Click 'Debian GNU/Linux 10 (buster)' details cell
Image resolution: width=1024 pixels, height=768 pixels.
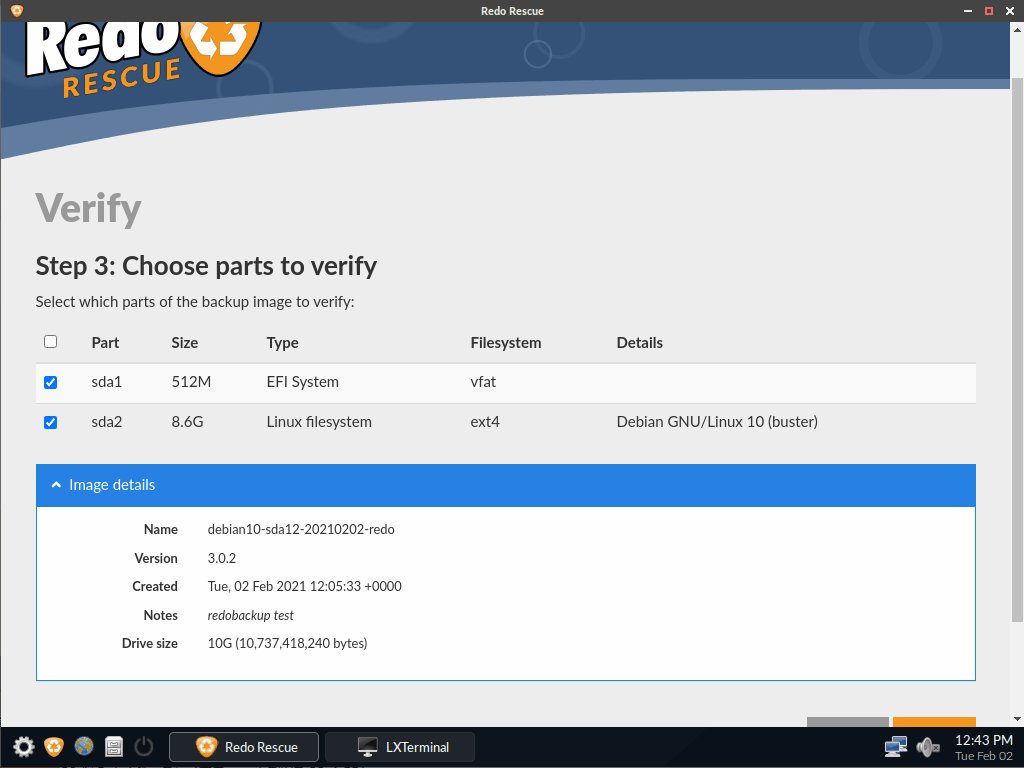[717, 422]
